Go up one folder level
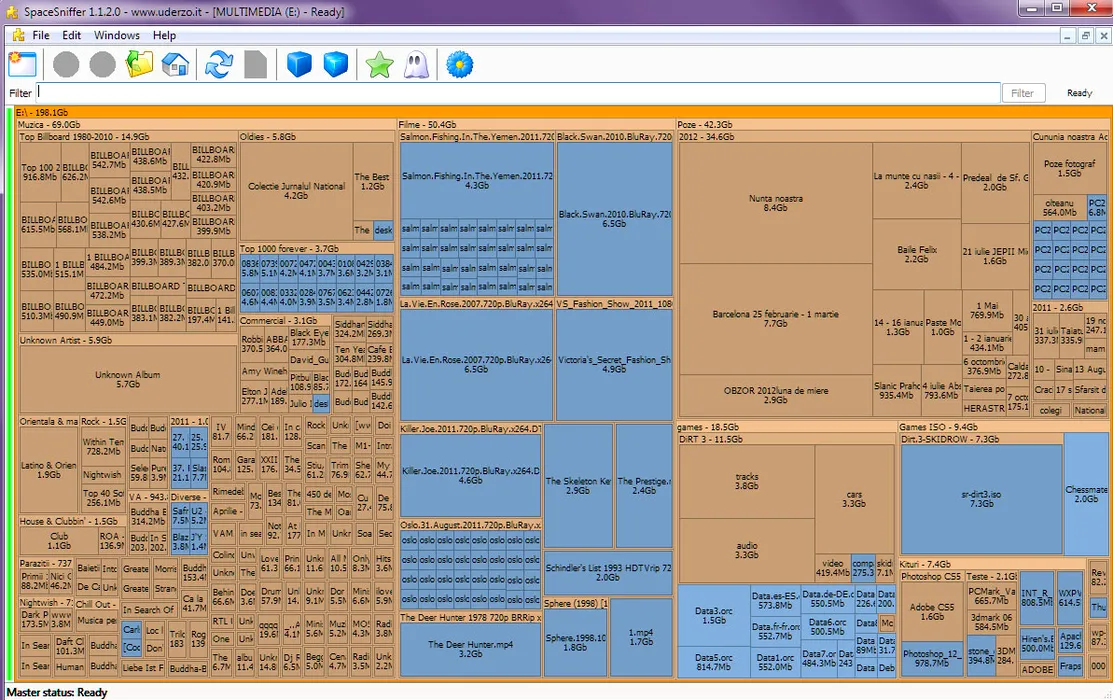This screenshot has width=1113, height=700. point(139,65)
